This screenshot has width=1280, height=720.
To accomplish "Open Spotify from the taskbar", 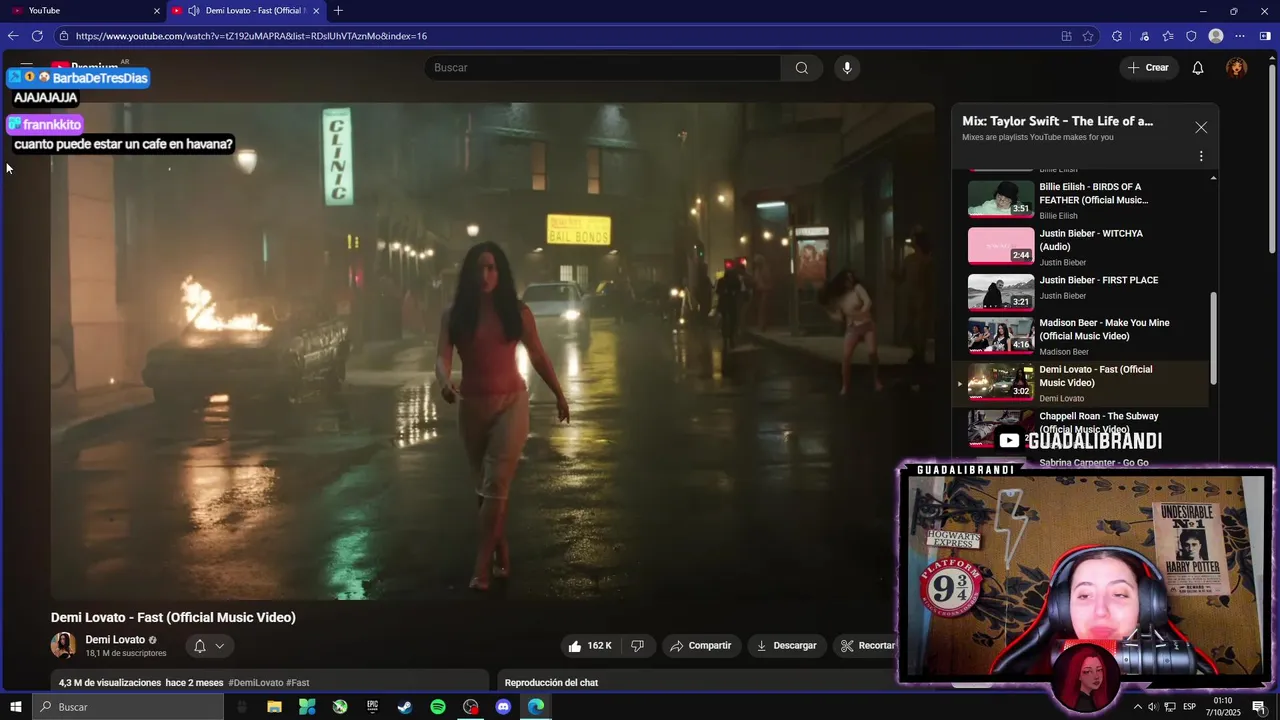I will pos(438,707).
